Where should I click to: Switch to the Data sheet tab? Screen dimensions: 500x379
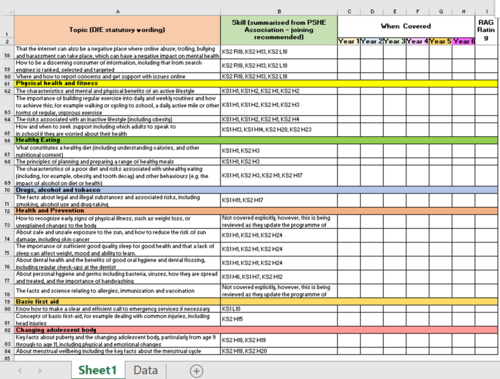click(x=146, y=370)
